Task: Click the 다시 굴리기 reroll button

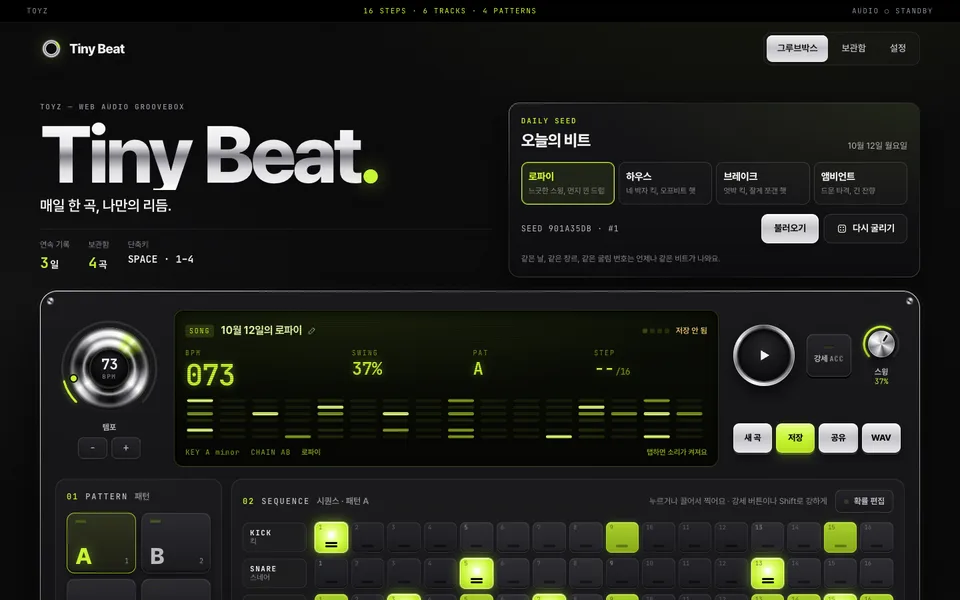Action: (x=866, y=228)
